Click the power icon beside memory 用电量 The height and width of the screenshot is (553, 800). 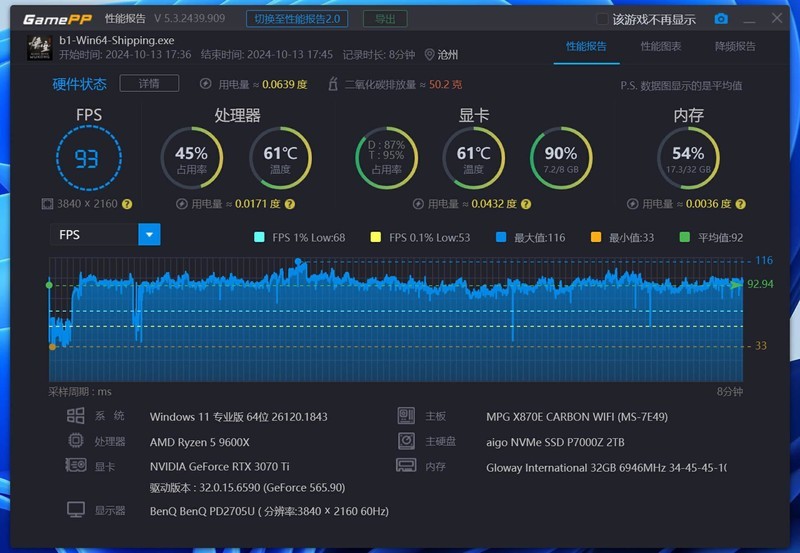pyautogui.click(x=633, y=204)
